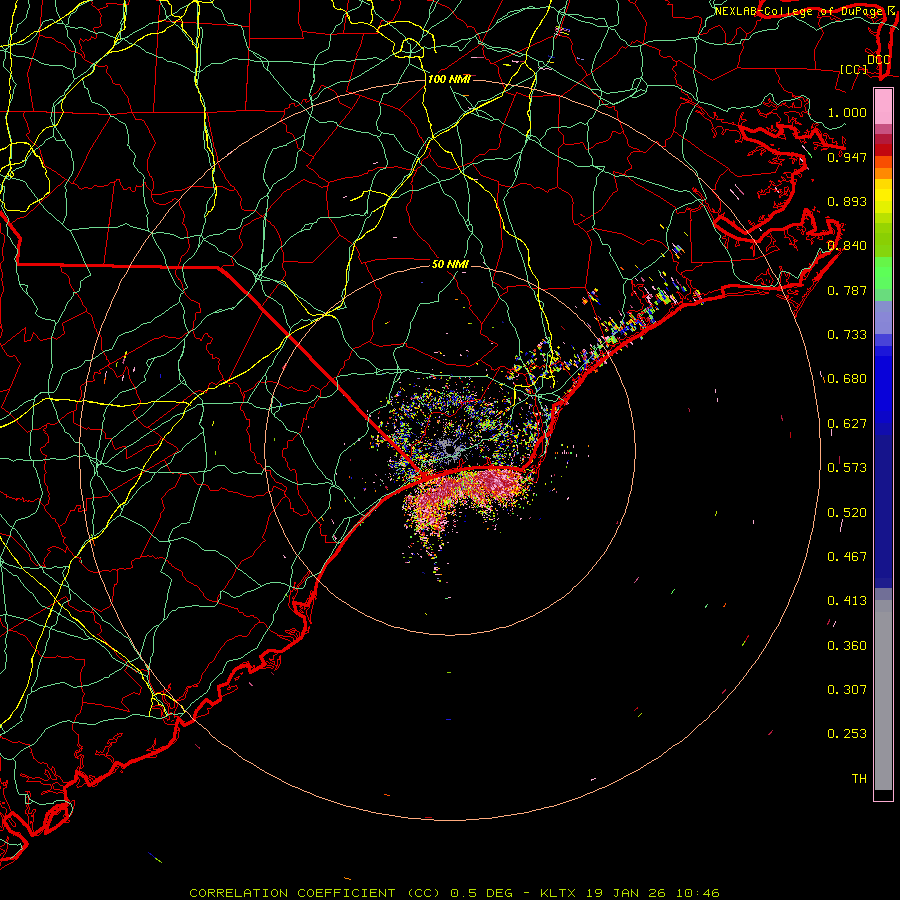Click the 0.947 legend value
Screen dimensions: 900x900
point(847,157)
